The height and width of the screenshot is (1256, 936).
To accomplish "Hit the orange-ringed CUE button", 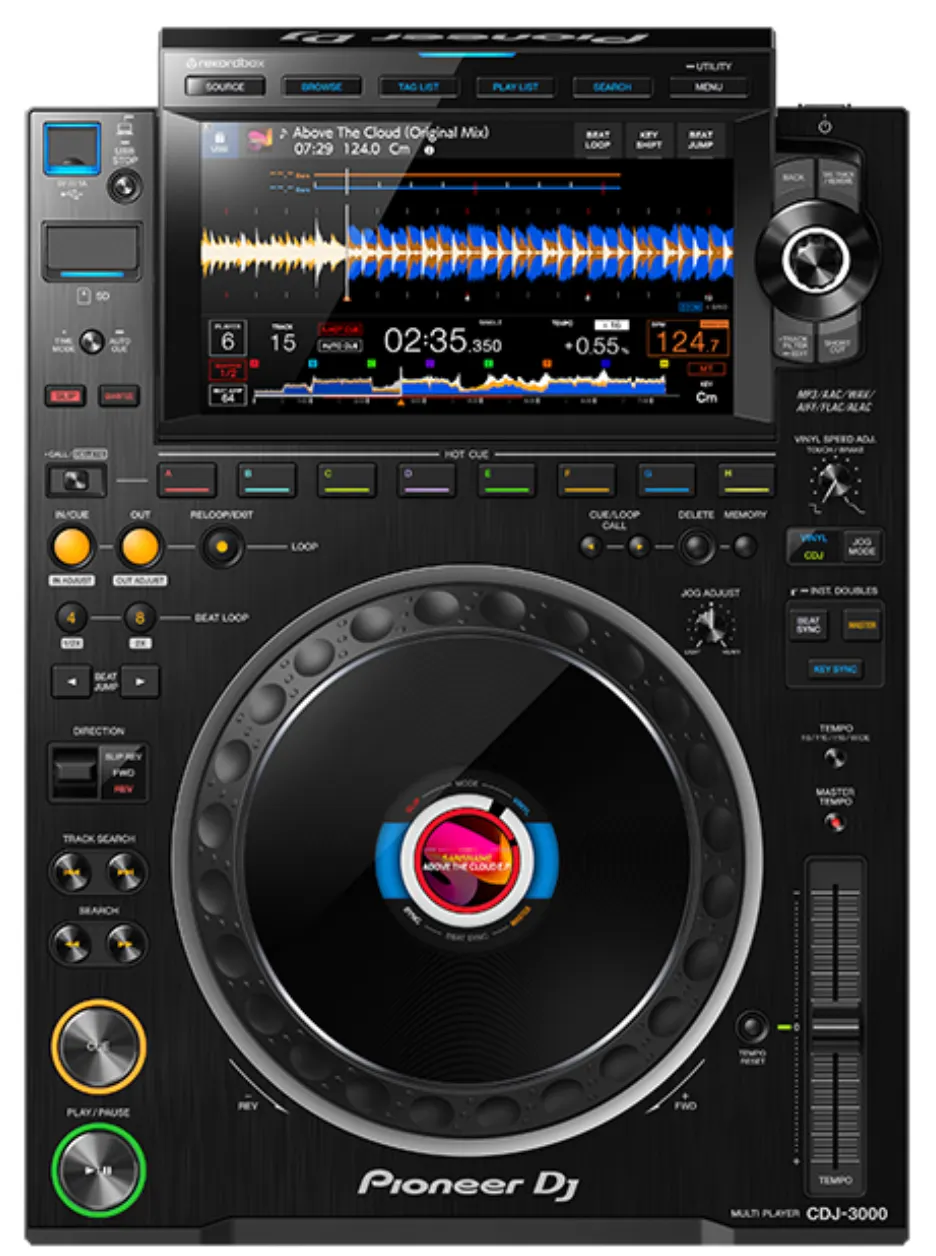I will click(98, 1047).
